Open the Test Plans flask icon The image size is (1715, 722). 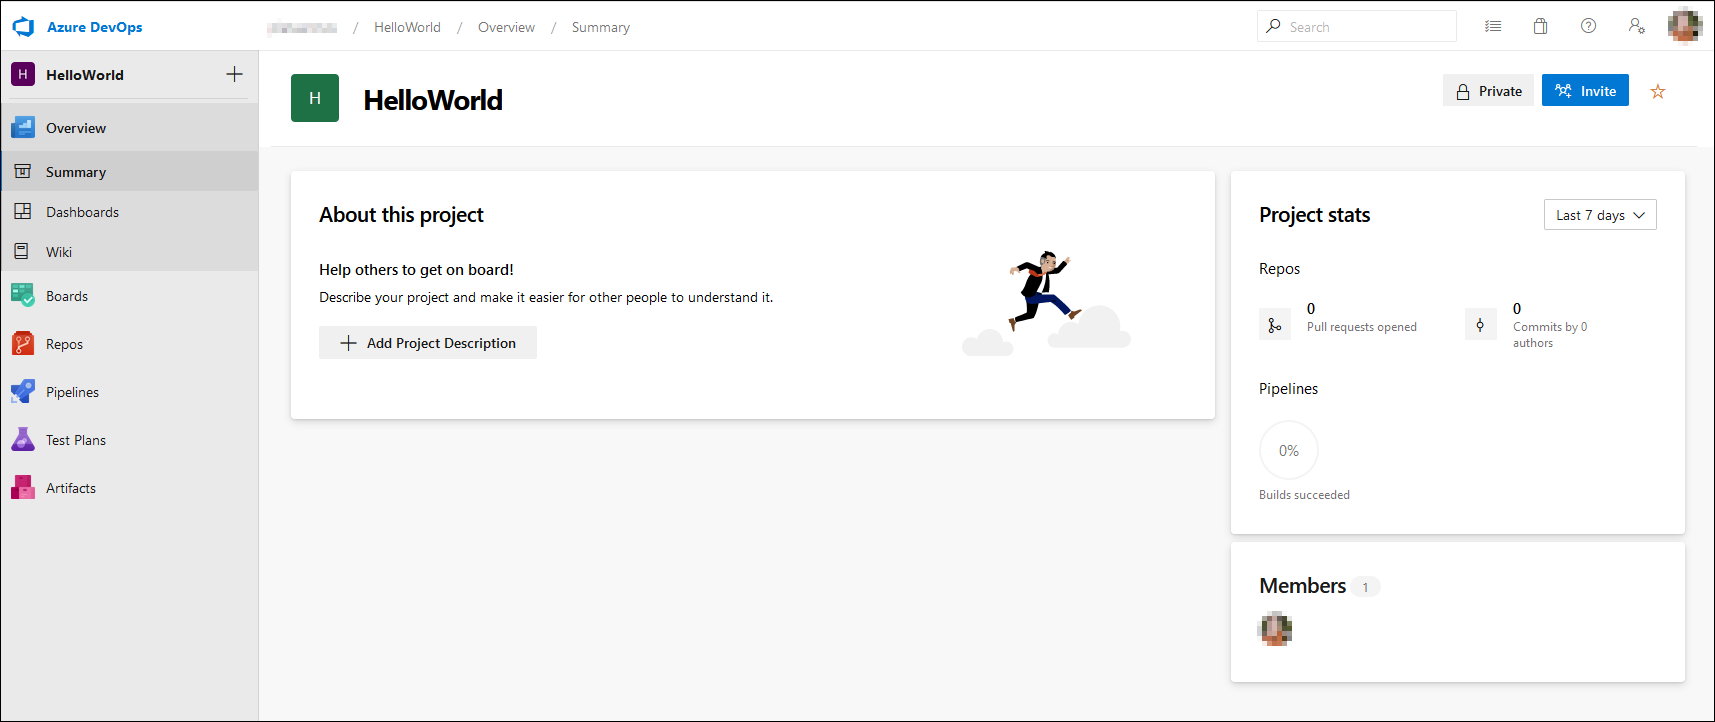23,439
